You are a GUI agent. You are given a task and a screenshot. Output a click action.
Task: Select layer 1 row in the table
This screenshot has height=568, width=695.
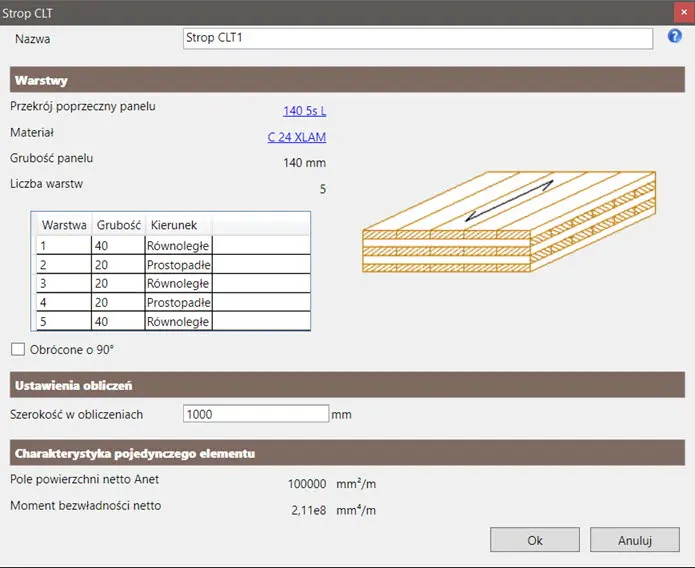[63, 245]
